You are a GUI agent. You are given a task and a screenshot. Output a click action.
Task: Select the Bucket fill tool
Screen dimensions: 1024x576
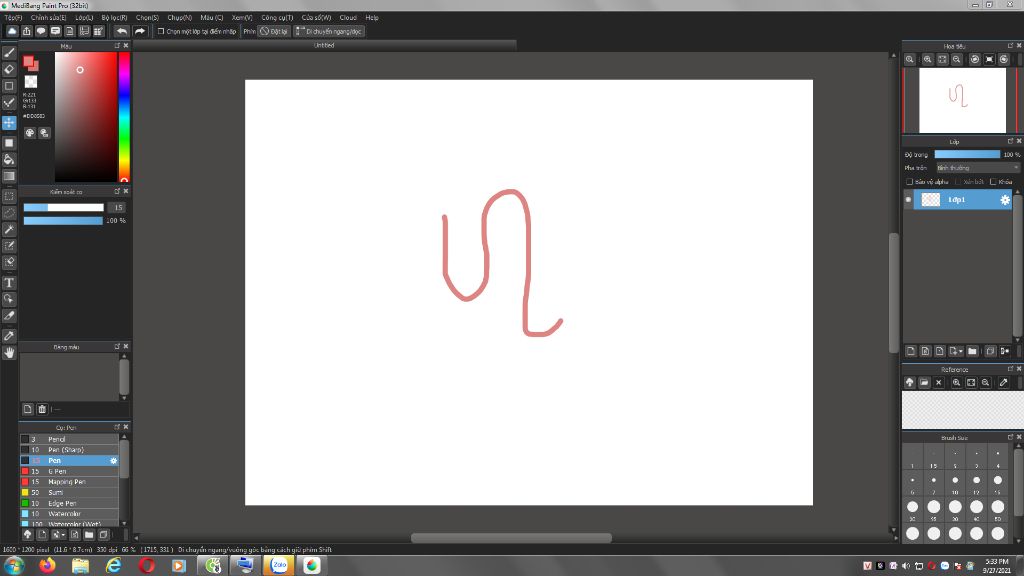click(x=9, y=159)
